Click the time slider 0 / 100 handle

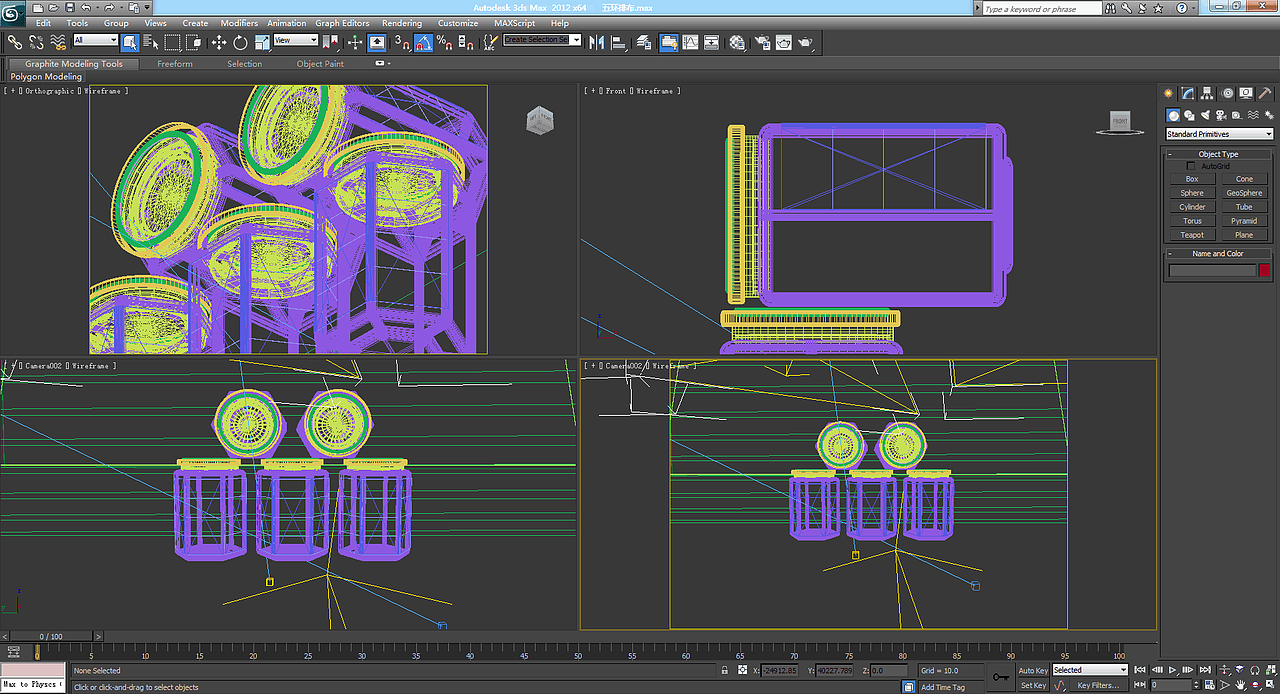click(x=50, y=636)
